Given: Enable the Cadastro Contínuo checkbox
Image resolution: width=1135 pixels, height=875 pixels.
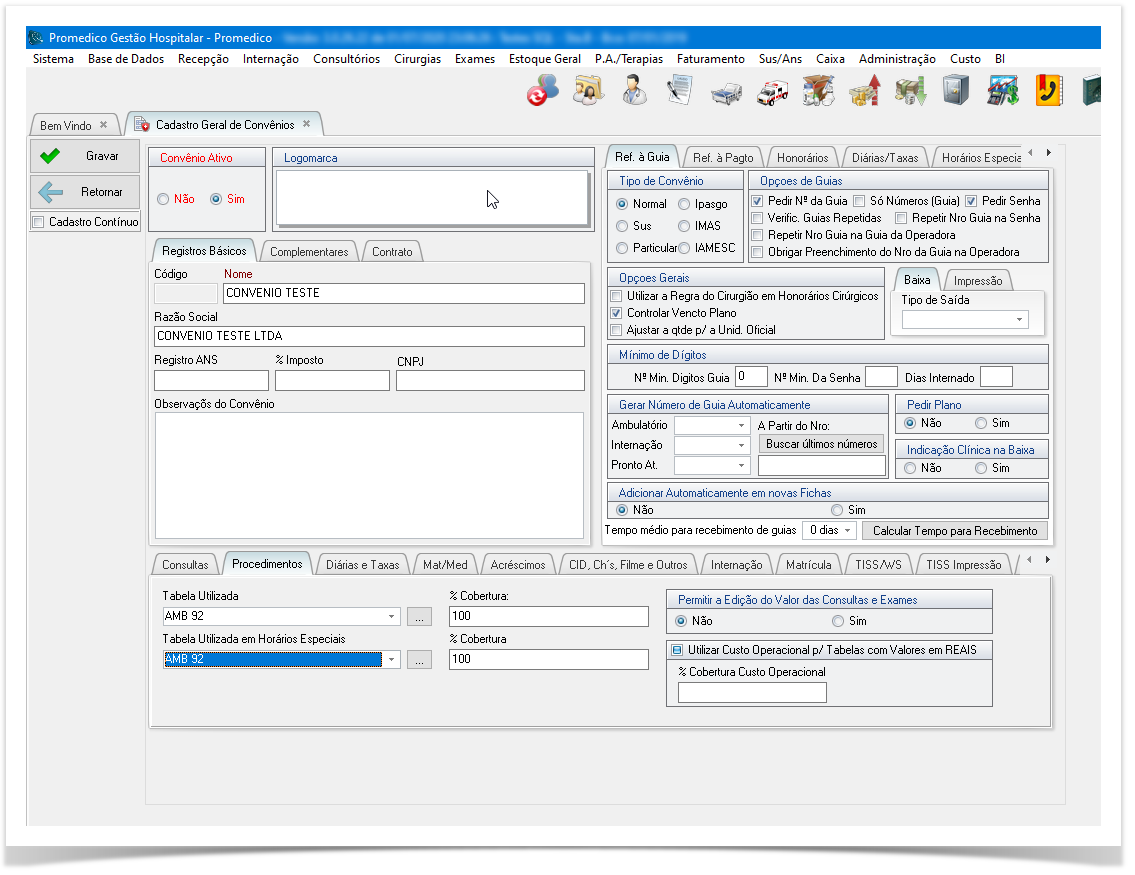Looking at the screenshot, I should pyautogui.click(x=39, y=222).
